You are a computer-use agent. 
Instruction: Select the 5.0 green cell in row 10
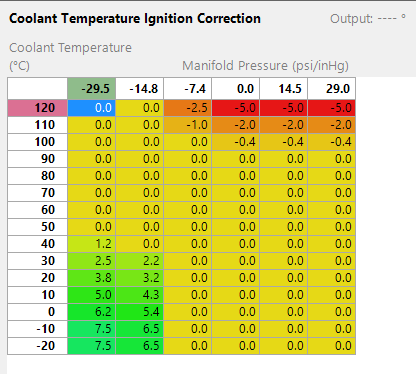tap(92, 295)
